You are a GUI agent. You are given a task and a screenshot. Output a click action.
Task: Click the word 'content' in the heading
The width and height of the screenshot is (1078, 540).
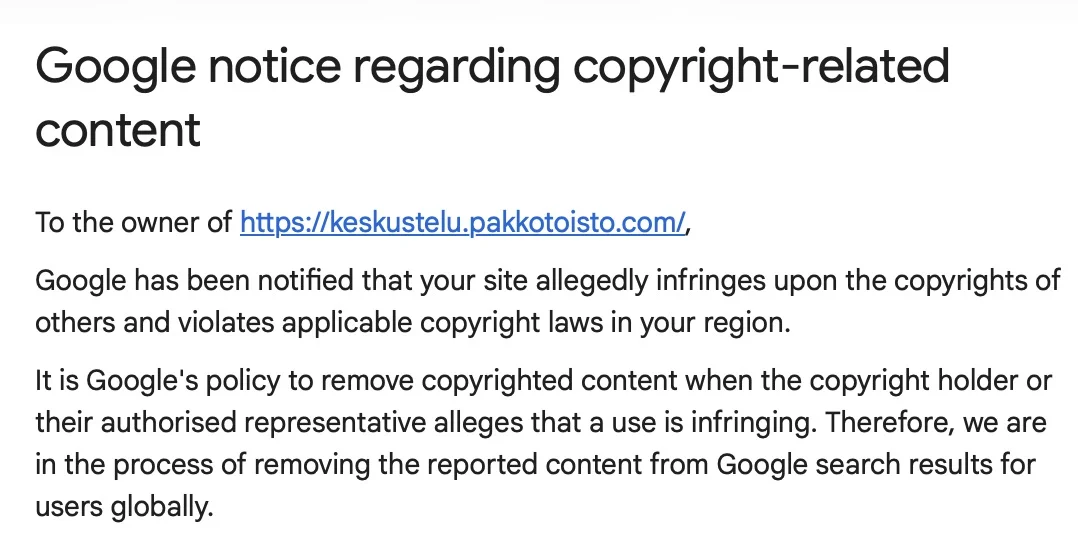[x=118, y=130]
